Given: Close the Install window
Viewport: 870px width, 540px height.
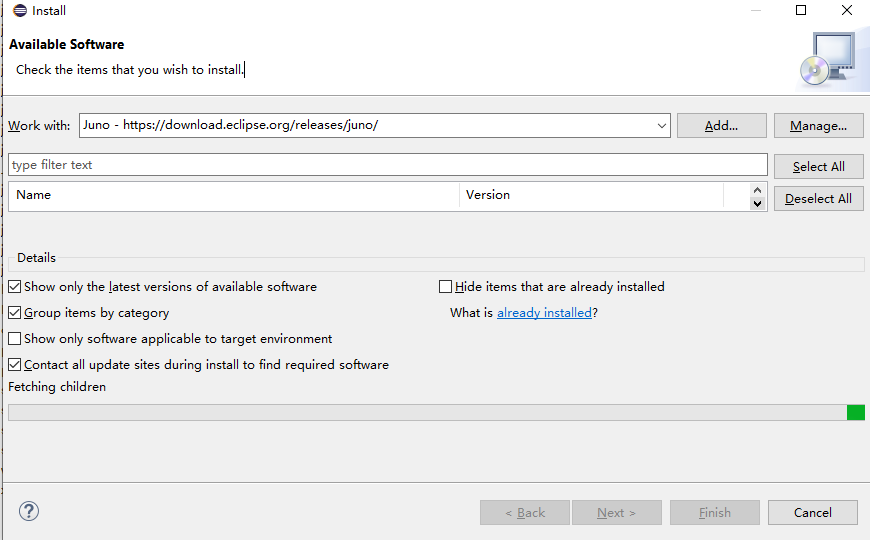Looking at the screenshot, I should point(847,10).
